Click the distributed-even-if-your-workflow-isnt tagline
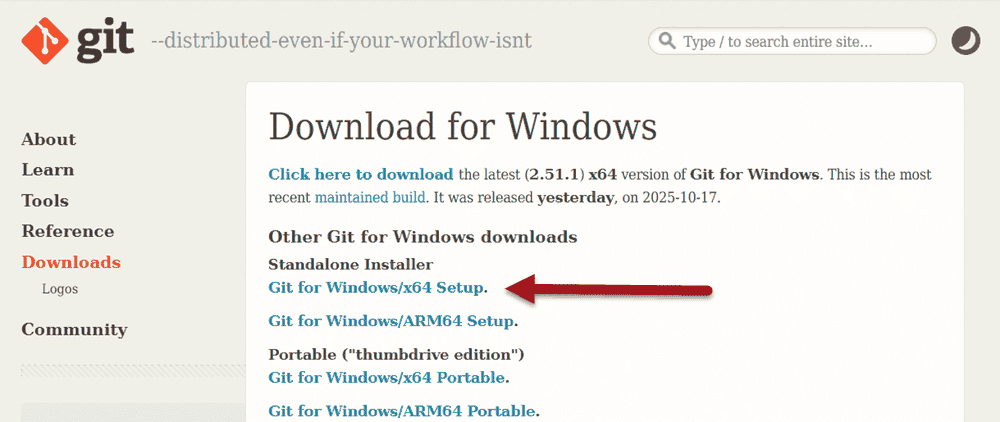The width and height of the screenshot is (1000, 422). tap(340, 41)
